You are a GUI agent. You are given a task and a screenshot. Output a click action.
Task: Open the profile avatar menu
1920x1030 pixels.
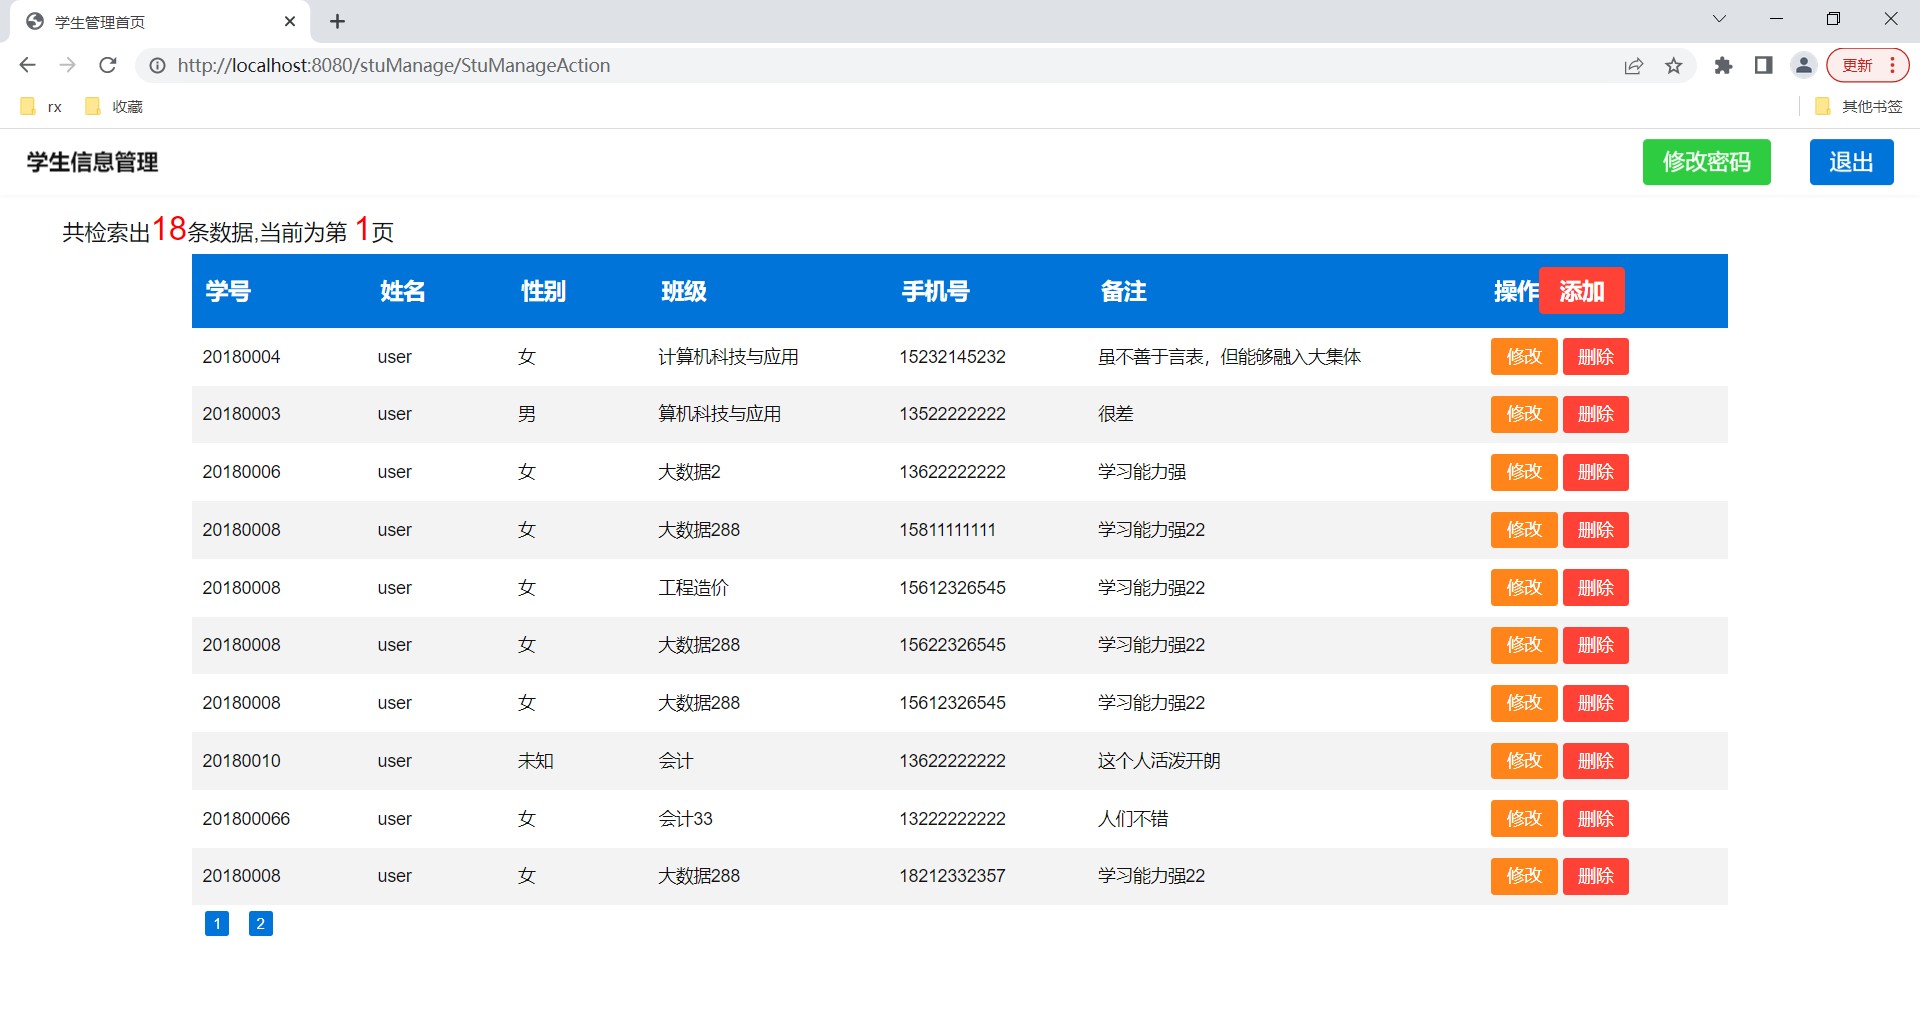click(1803, 66)
